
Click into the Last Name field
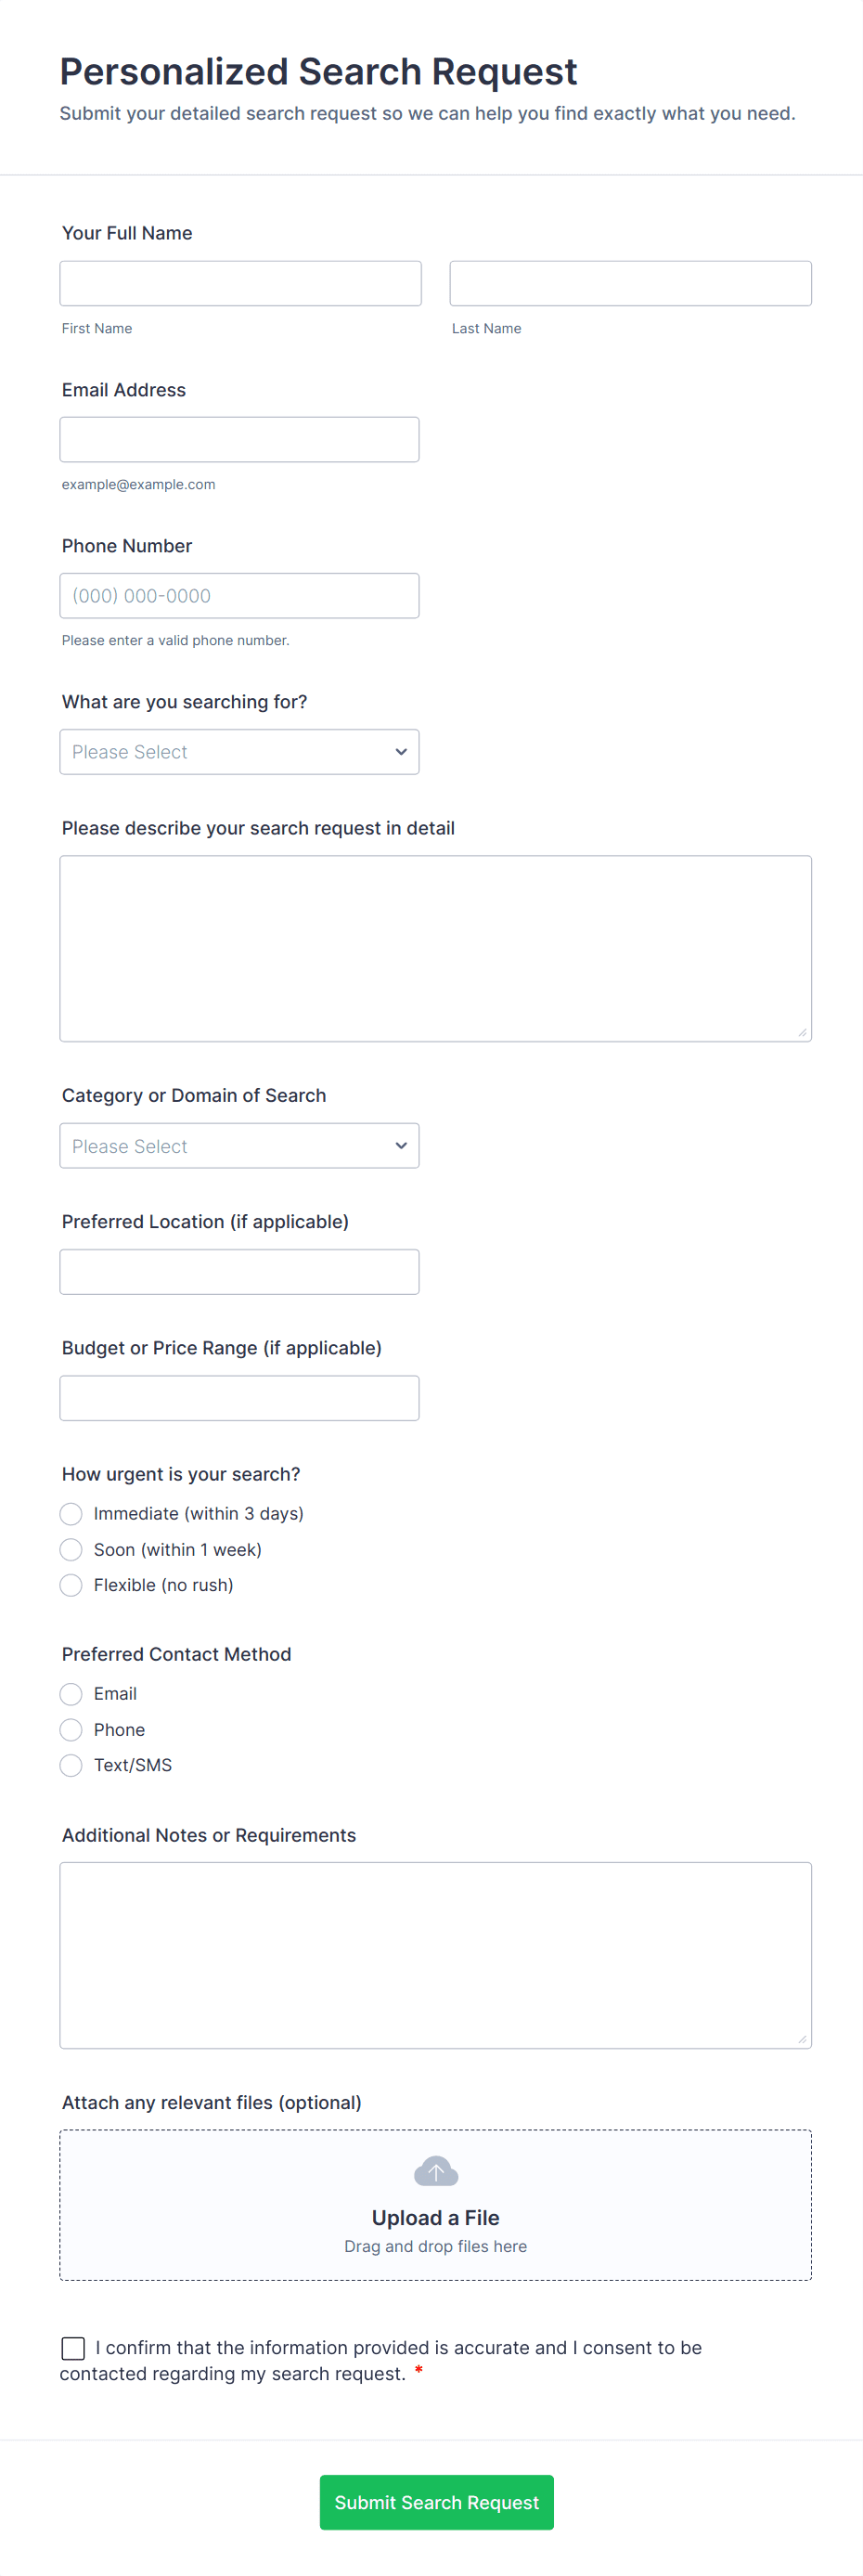click(x=630, y=283)
